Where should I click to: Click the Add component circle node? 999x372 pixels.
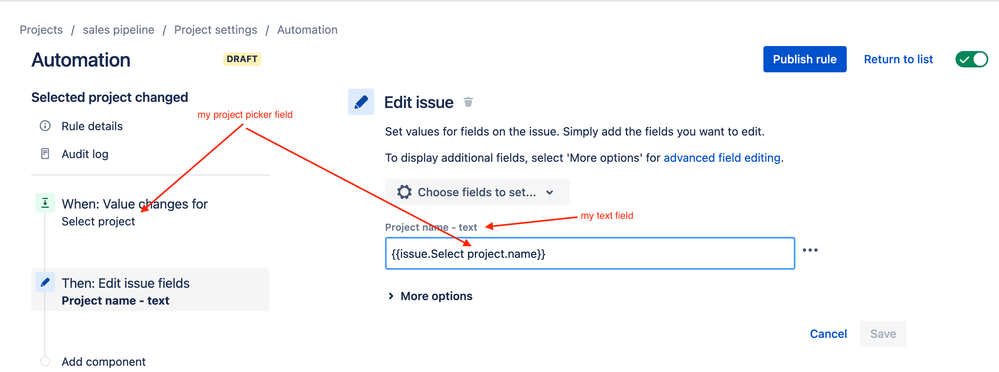pyautogui.click(x=45, y=361)
